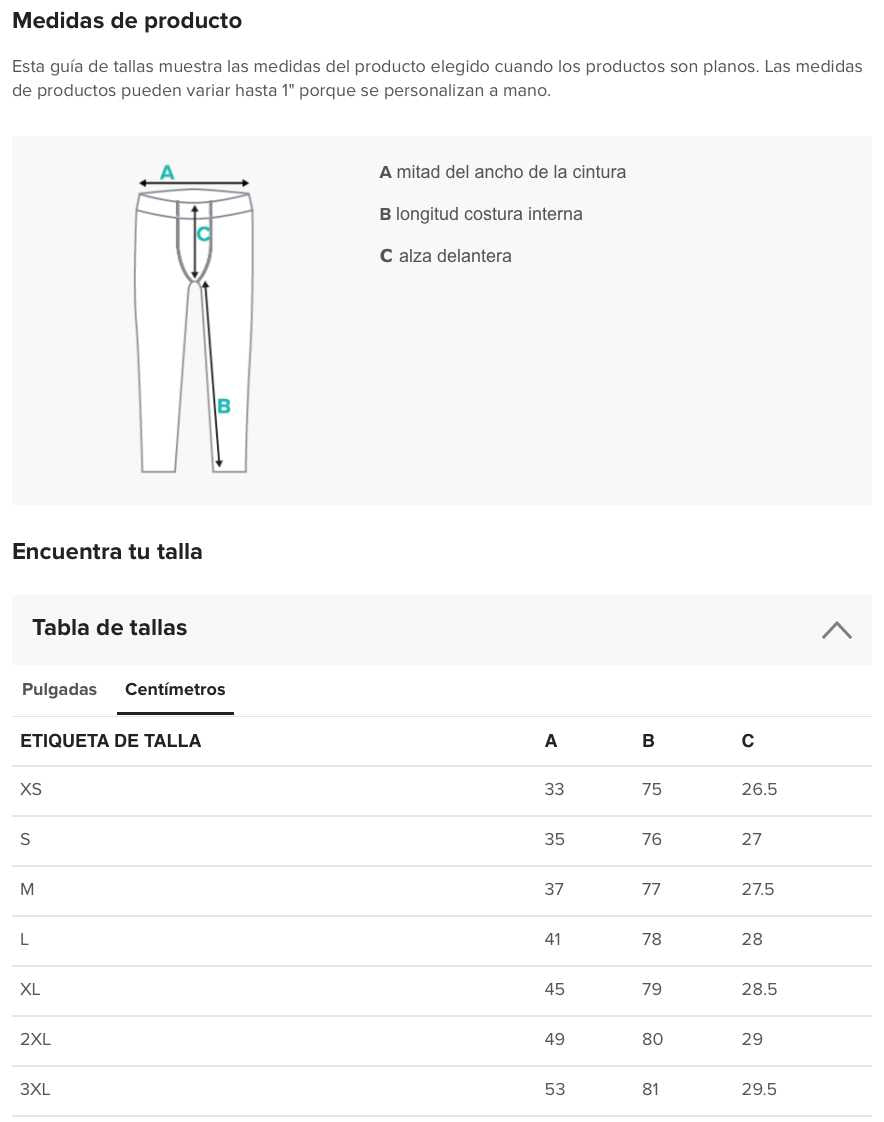The height and width of the screenshot is (1122, 884).
Task: Select the 3XL size row
Action: pyautogui.click(x=35, y=1089)
